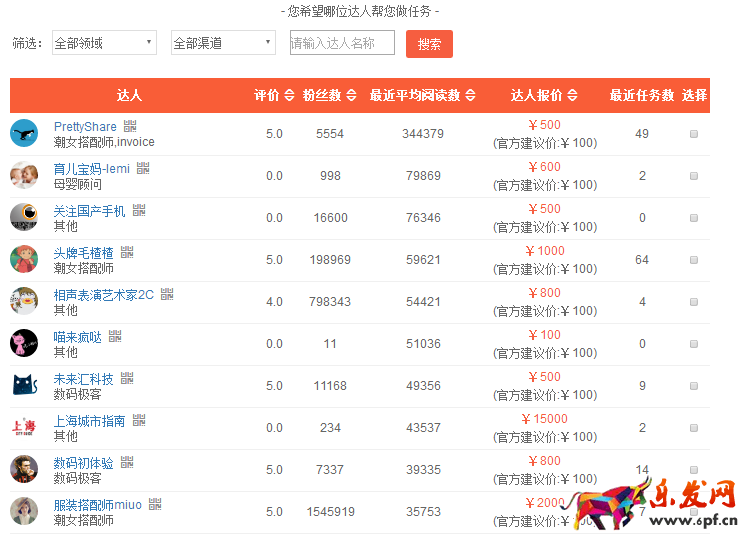Sort by 粉丝数 column arrows

351,96
